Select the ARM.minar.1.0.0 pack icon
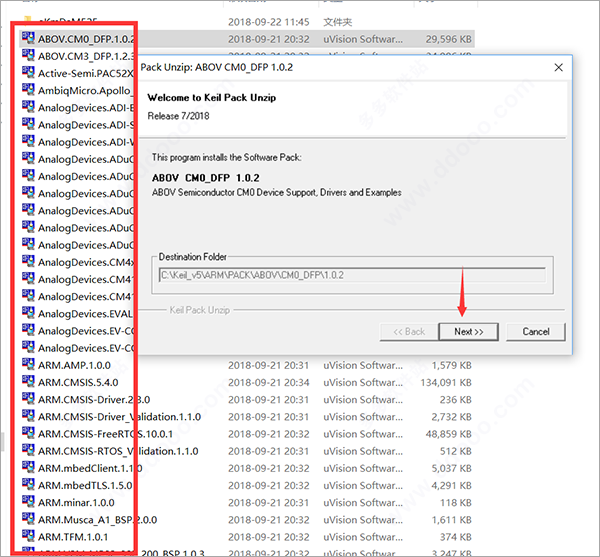The height and width of the screenshot is (557, 600). (x=28, y=502)
